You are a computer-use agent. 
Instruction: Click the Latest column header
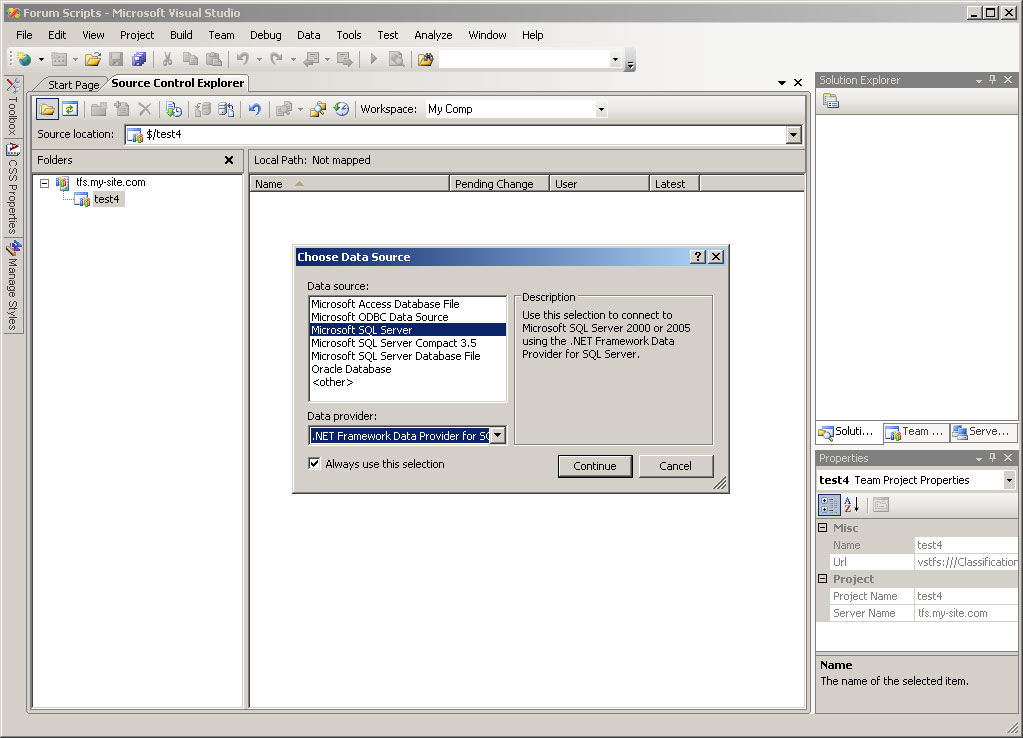pos(674,184)
